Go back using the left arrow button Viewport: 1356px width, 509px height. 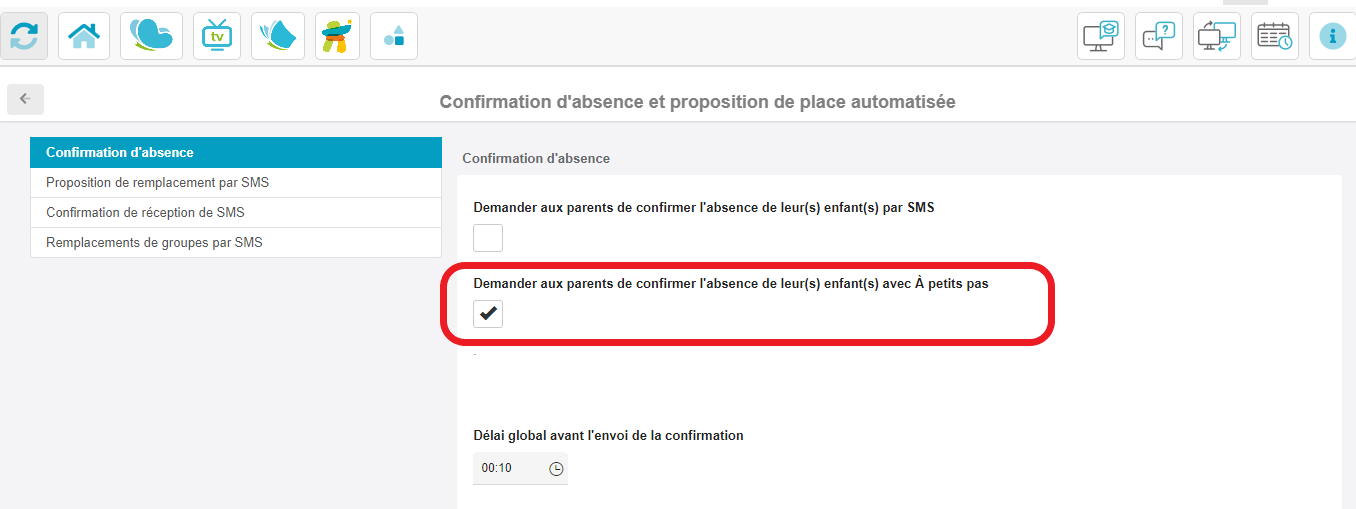(25, 99)
